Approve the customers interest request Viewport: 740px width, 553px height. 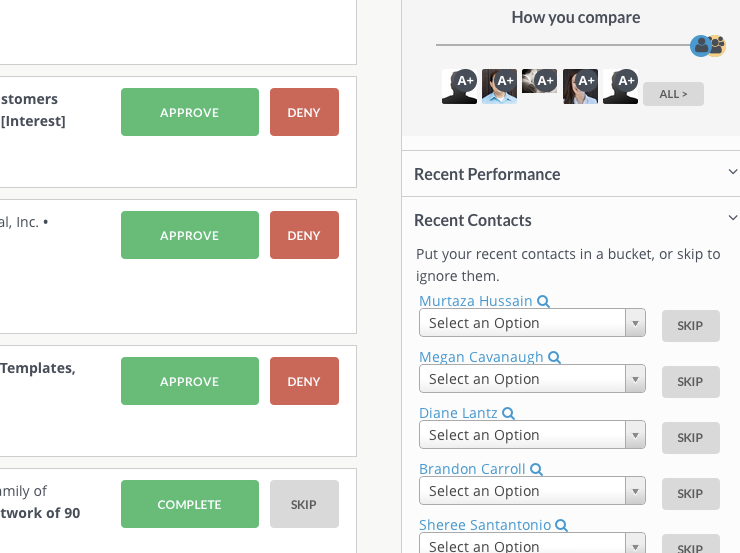tap(189, 112)
